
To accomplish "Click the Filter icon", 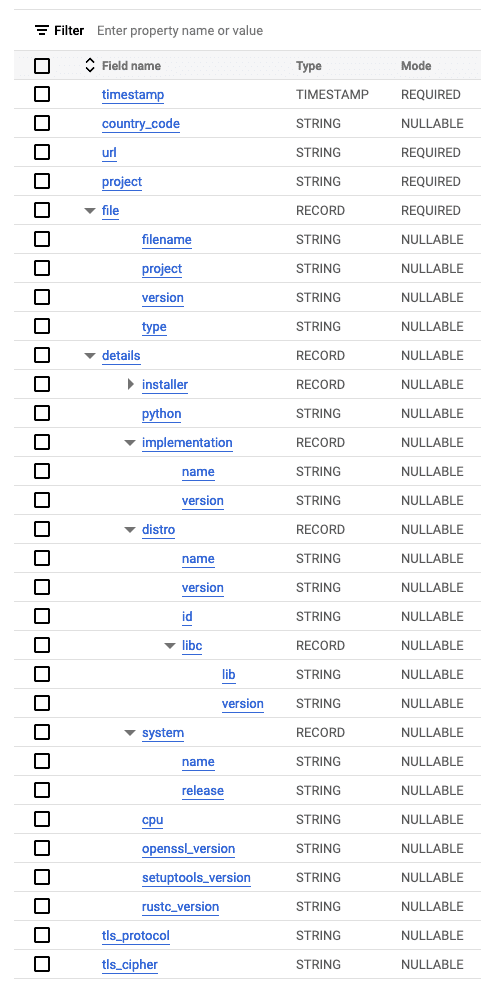I will [x=42, y=30].
